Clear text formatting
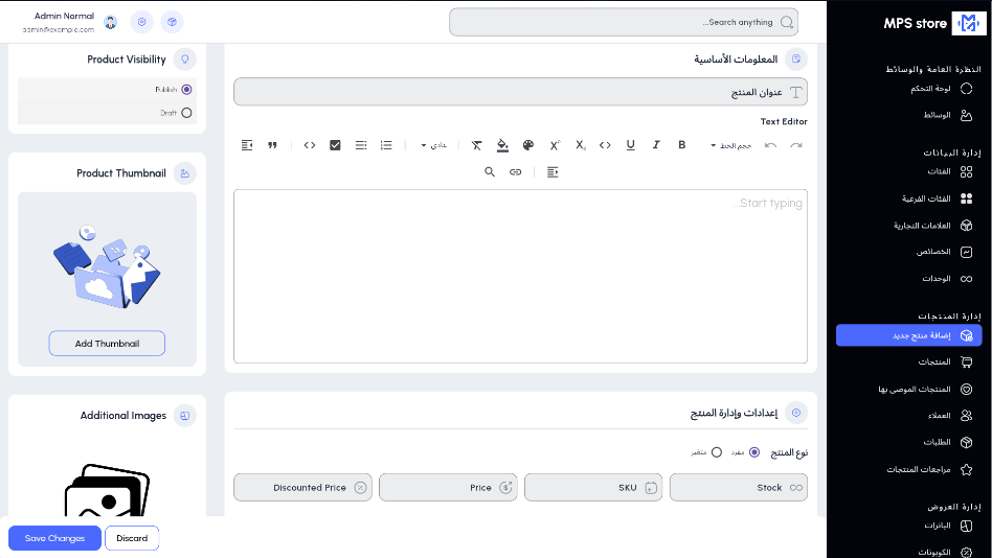The width and height of the screenshot is (992, 558). (x=476, y=145)
